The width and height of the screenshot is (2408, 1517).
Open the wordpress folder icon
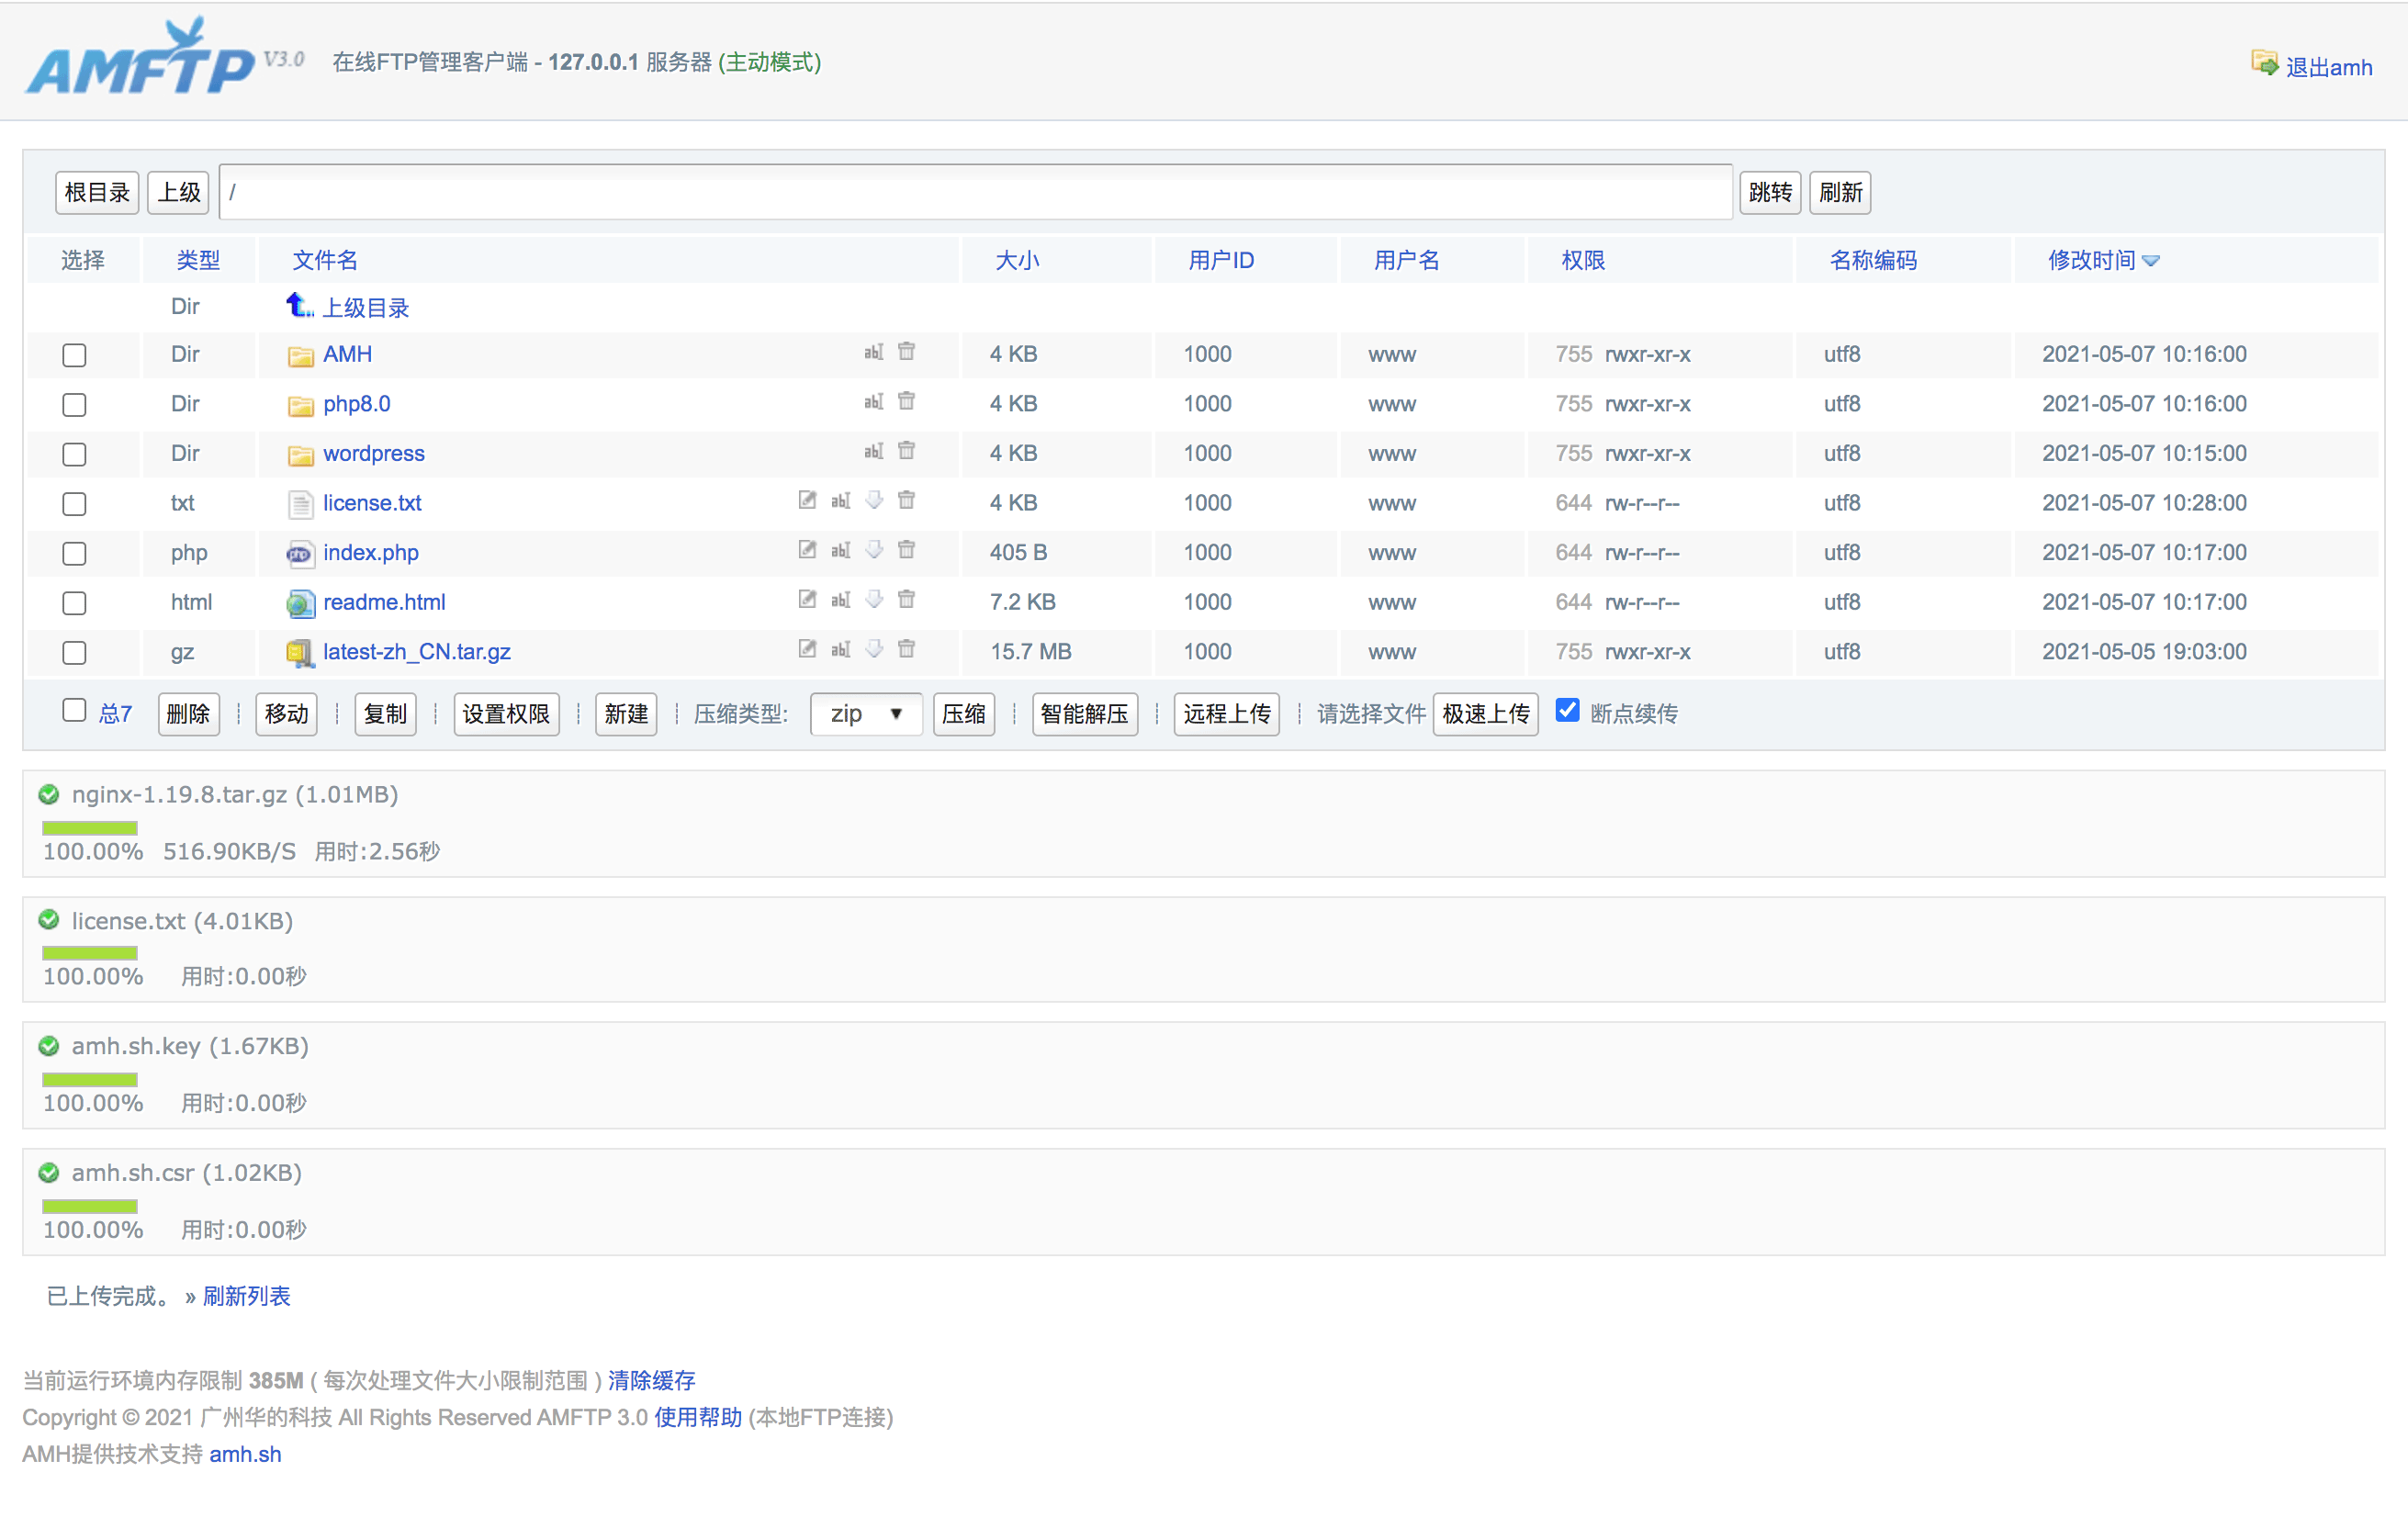click(x=300, y=455)
